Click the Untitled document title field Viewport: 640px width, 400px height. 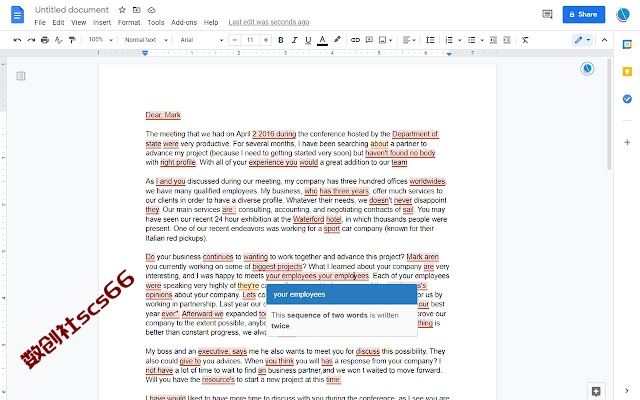[x=72, y=10]
